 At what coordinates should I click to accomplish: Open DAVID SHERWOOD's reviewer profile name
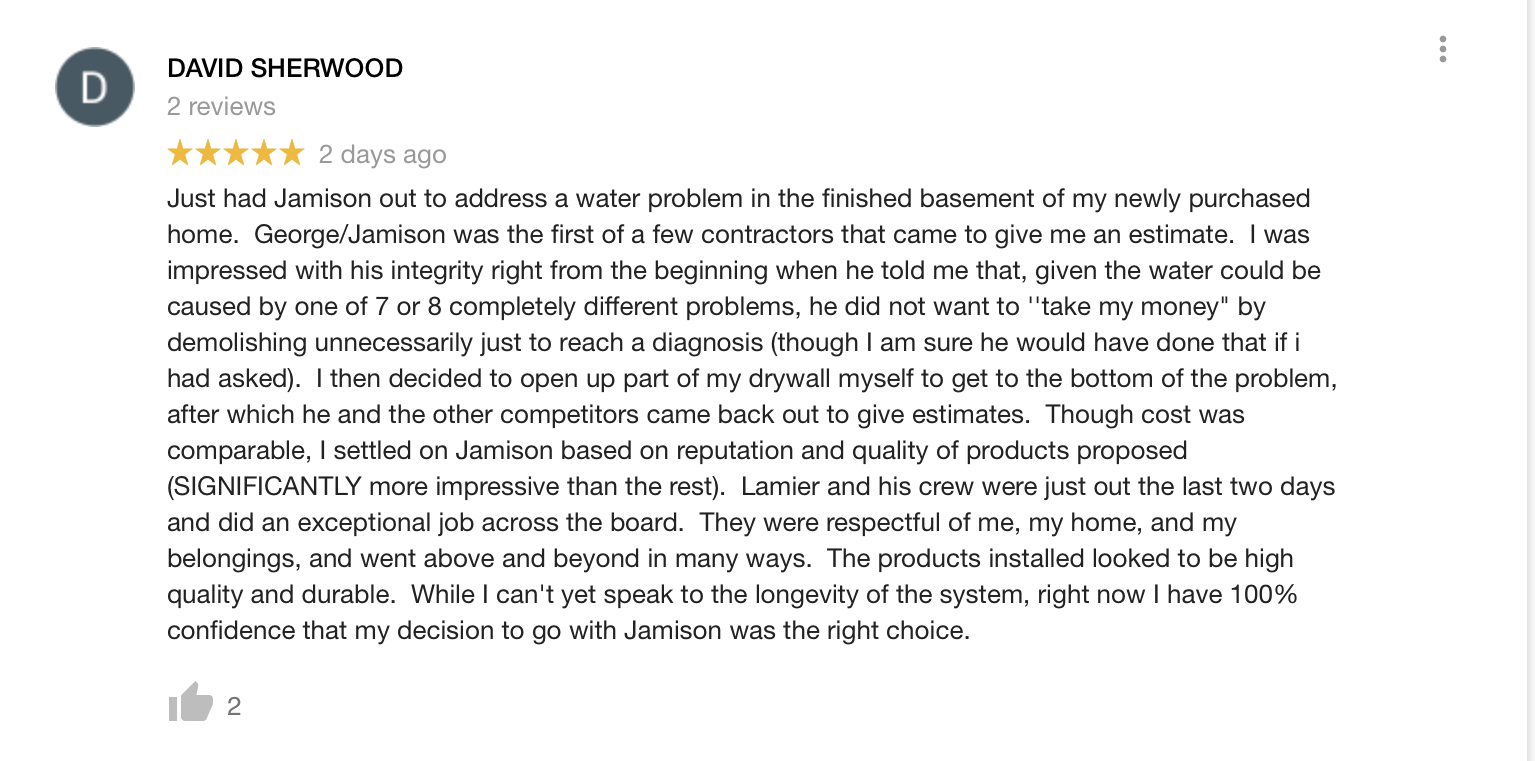[285, 68]
